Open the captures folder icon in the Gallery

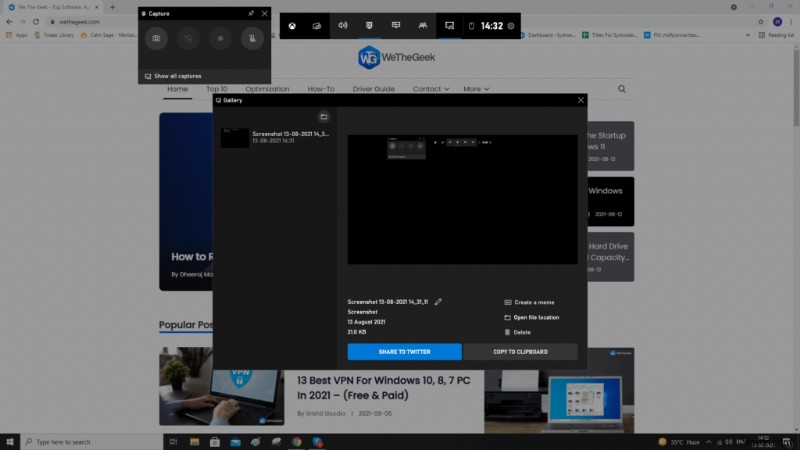point(323,117)
